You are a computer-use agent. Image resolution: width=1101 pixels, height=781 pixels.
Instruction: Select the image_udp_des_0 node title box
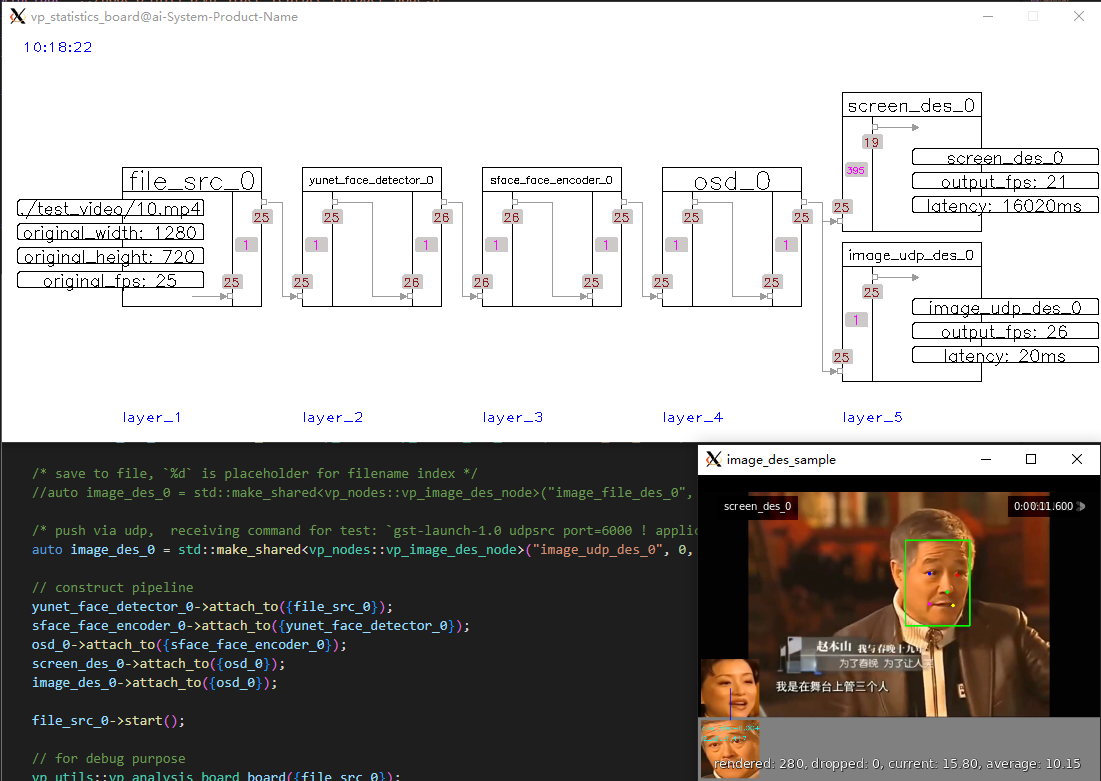tap(911, 255)
